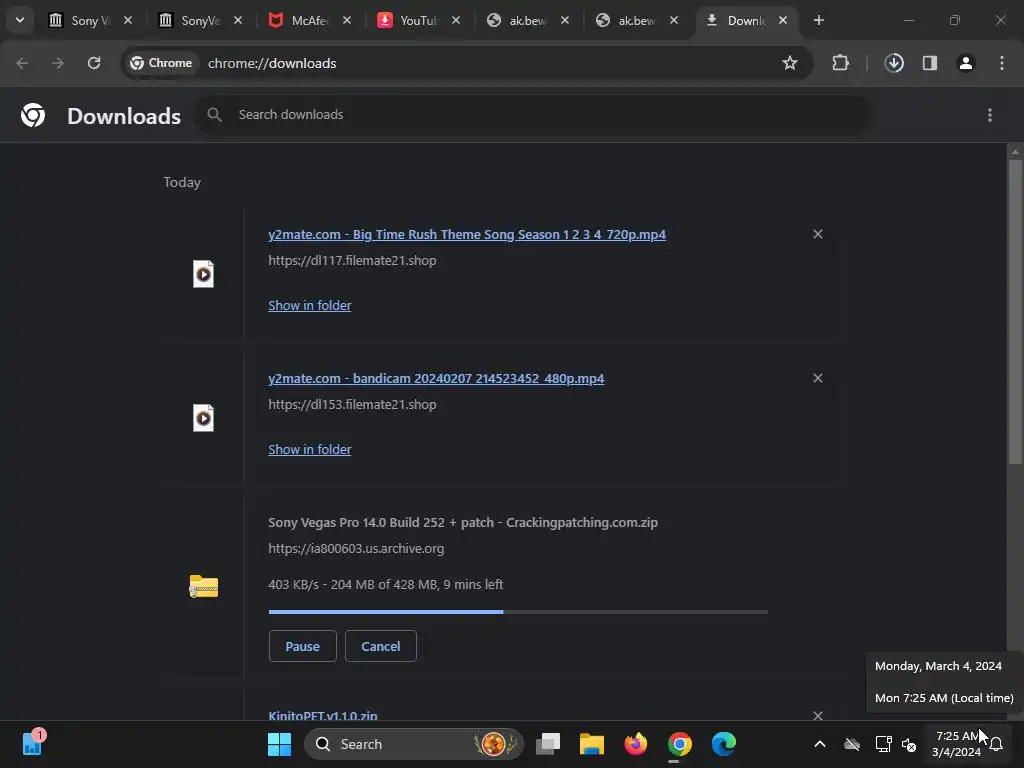
Task: Show Big Time Rush file in folder
Action: tap(310, 306)
